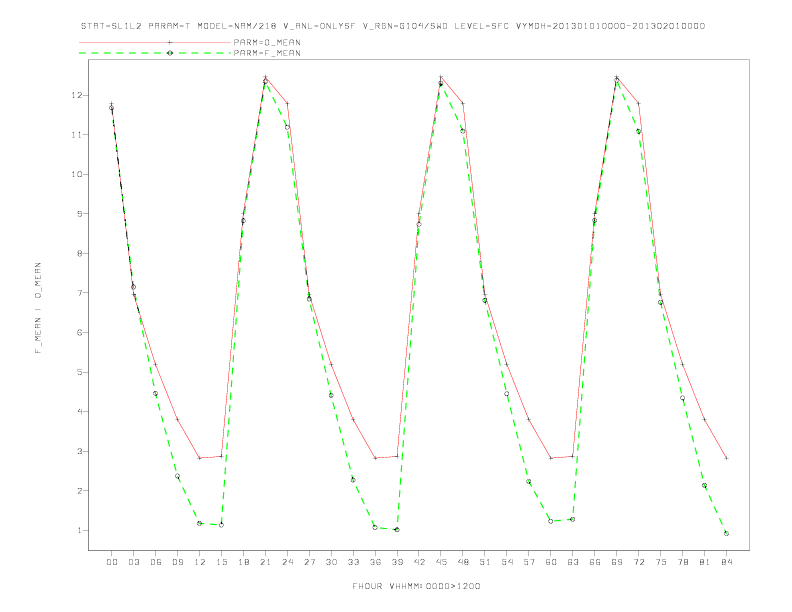Click y-axis tick label 10

click(77, 174)
